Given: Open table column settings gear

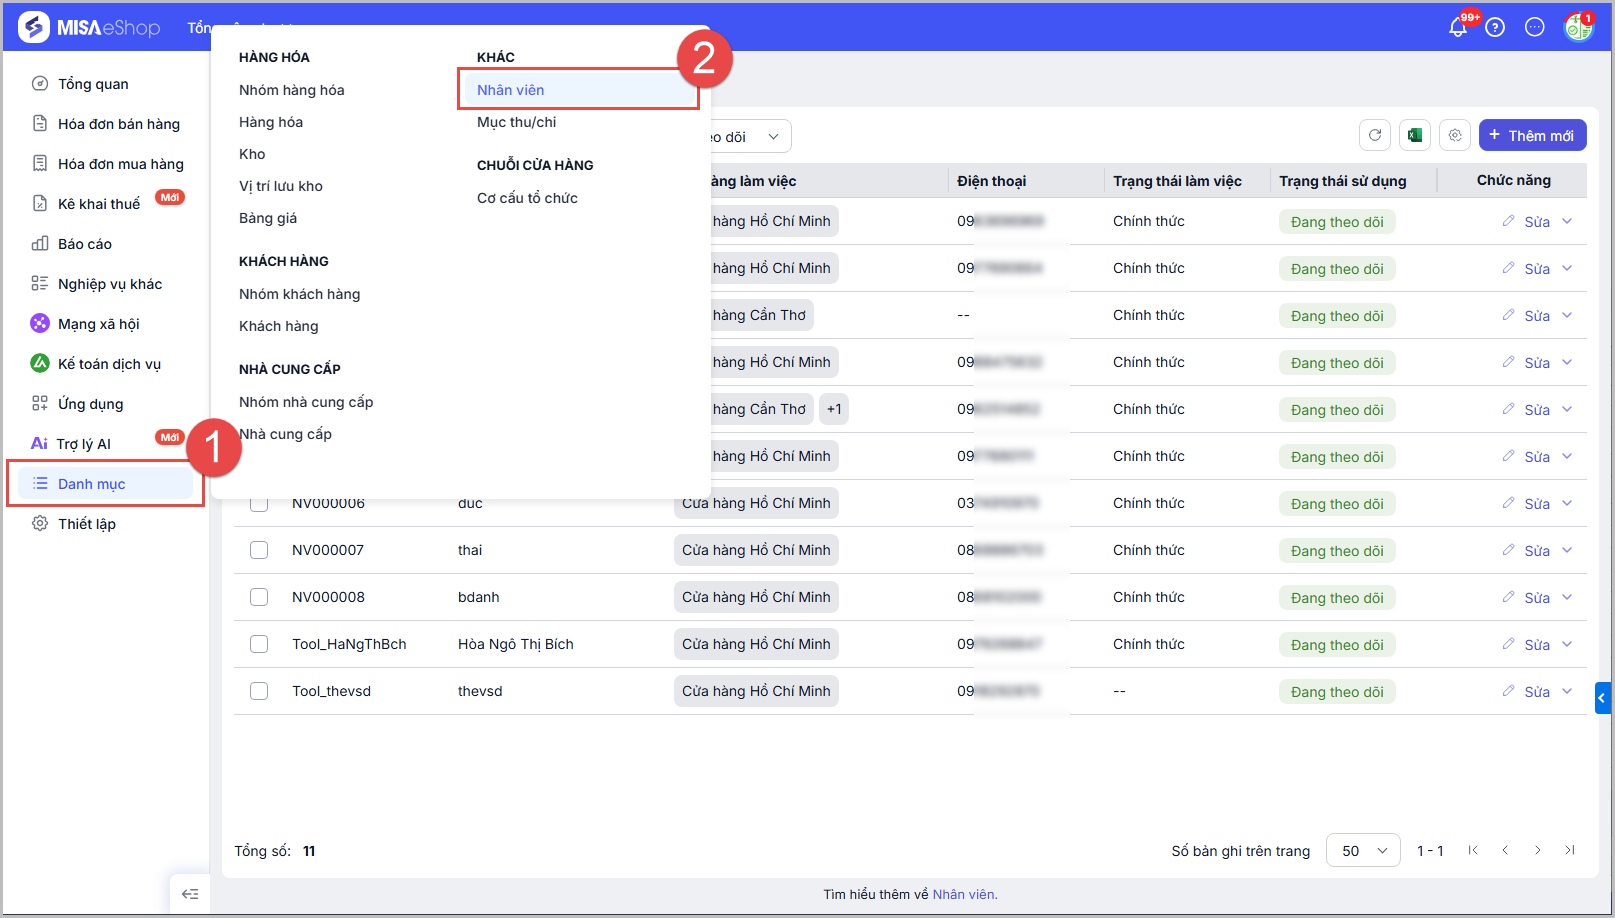Looking at the screenshot, I should pos(1455,135).
